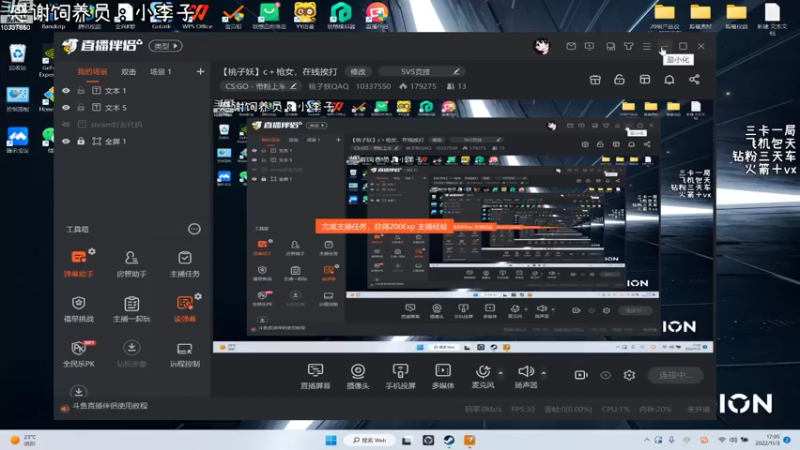Expand the 扬声器 arrow options
Viewport: 800px width, 450px height.
pos(543,373)
